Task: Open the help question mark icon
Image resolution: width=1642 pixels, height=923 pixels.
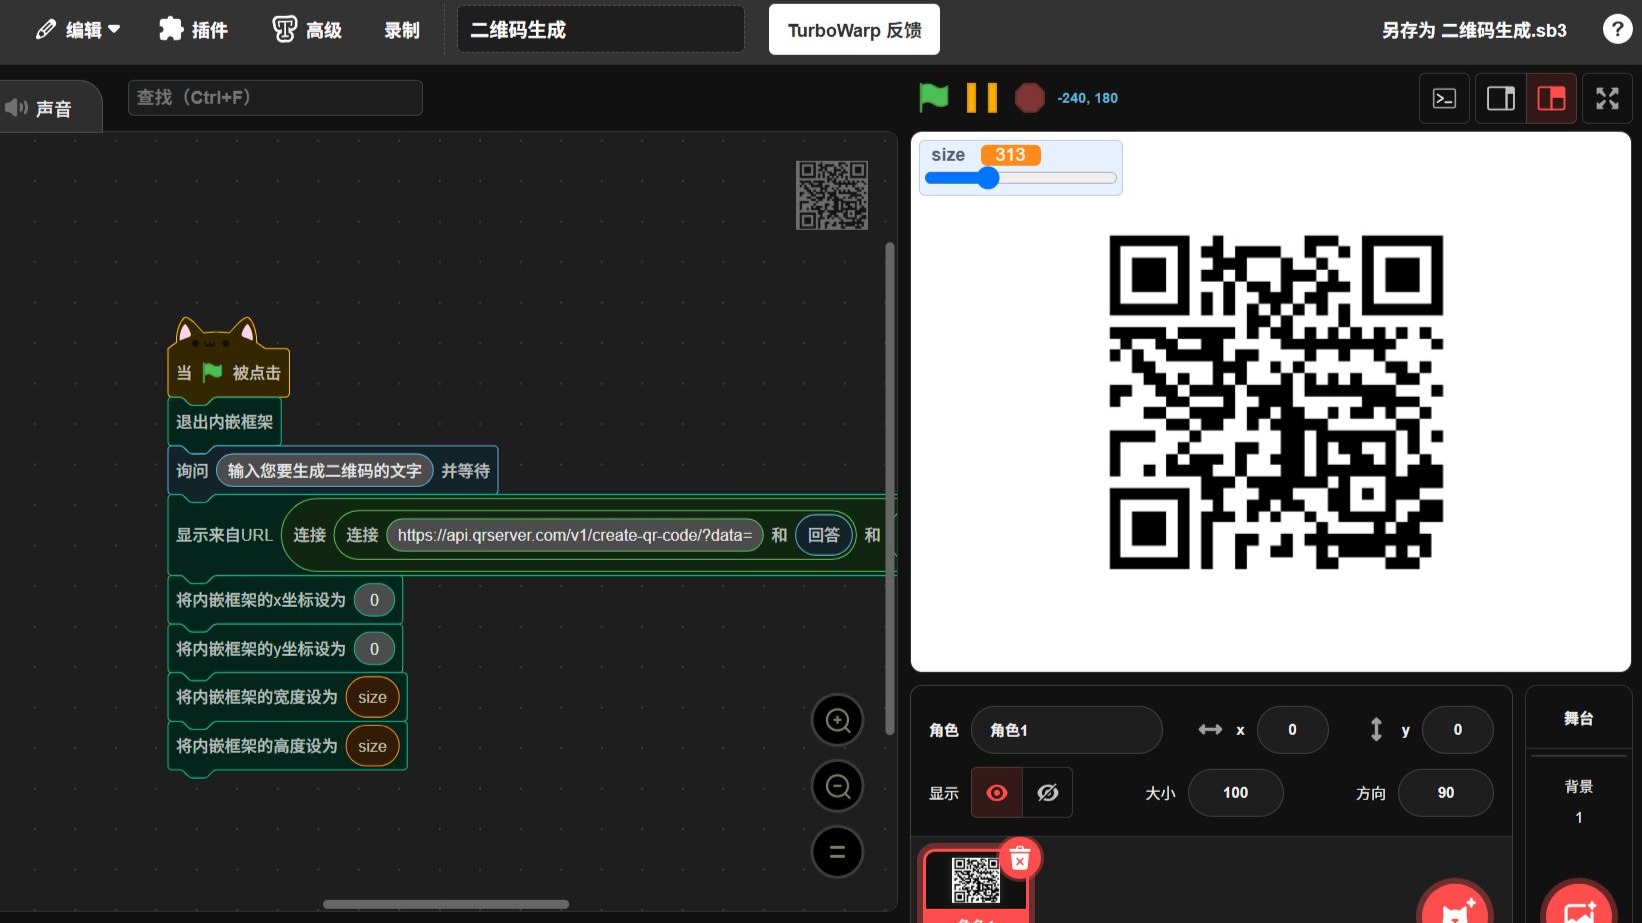Action: coord(1616,29)
